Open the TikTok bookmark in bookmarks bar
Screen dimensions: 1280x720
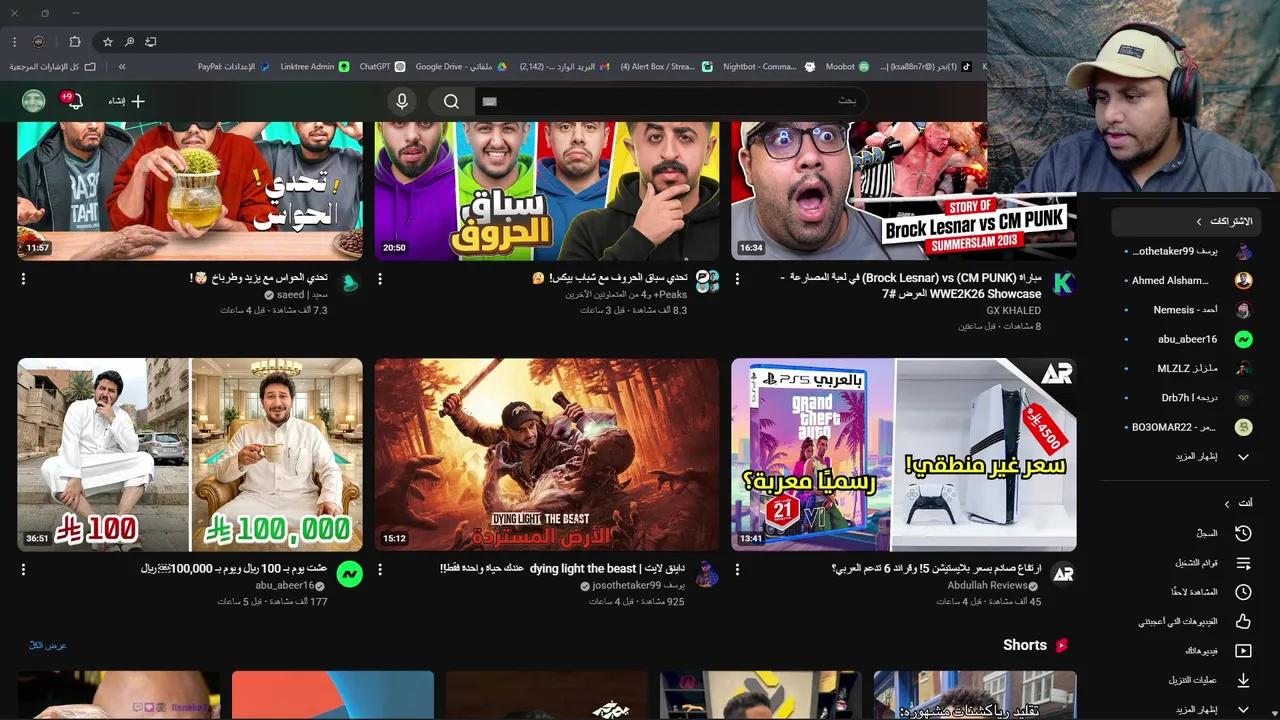pos(925,67)
